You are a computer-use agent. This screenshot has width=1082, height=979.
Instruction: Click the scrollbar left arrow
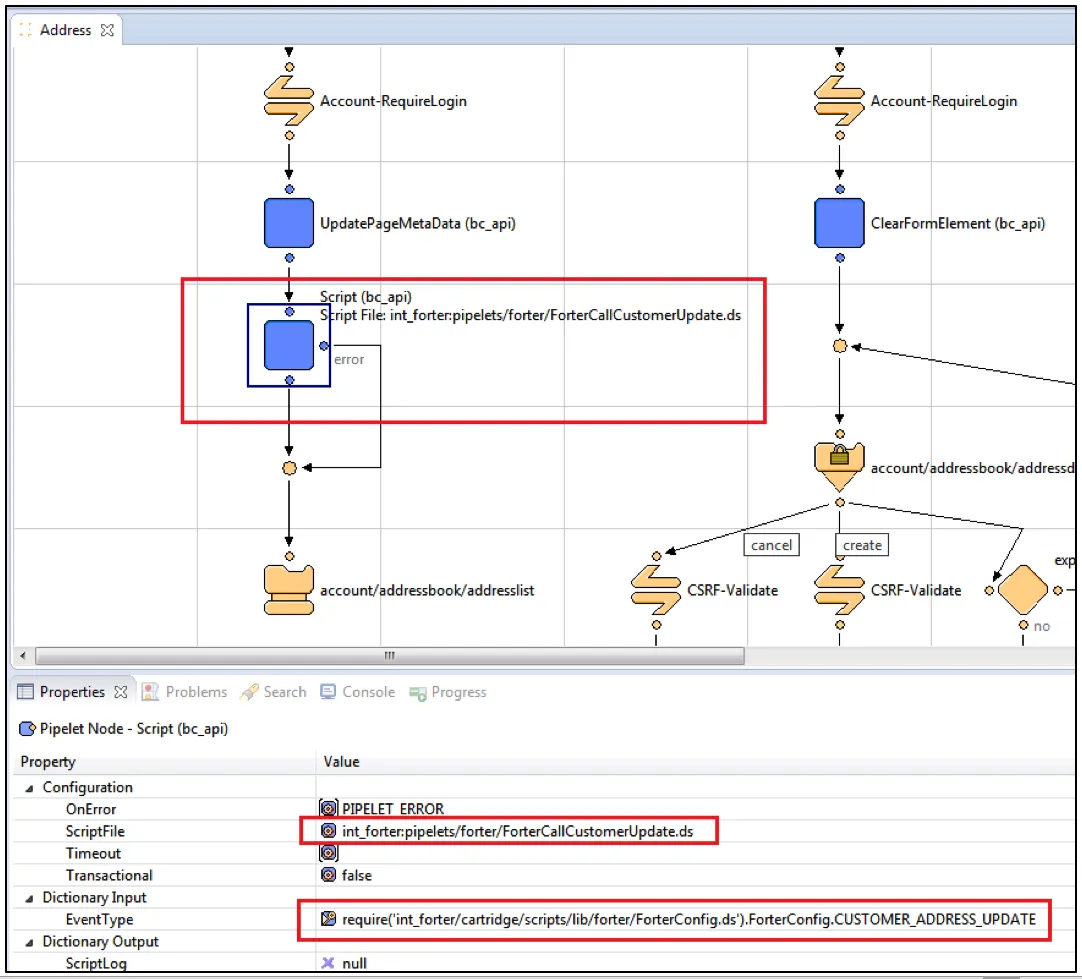click(23, 655)
